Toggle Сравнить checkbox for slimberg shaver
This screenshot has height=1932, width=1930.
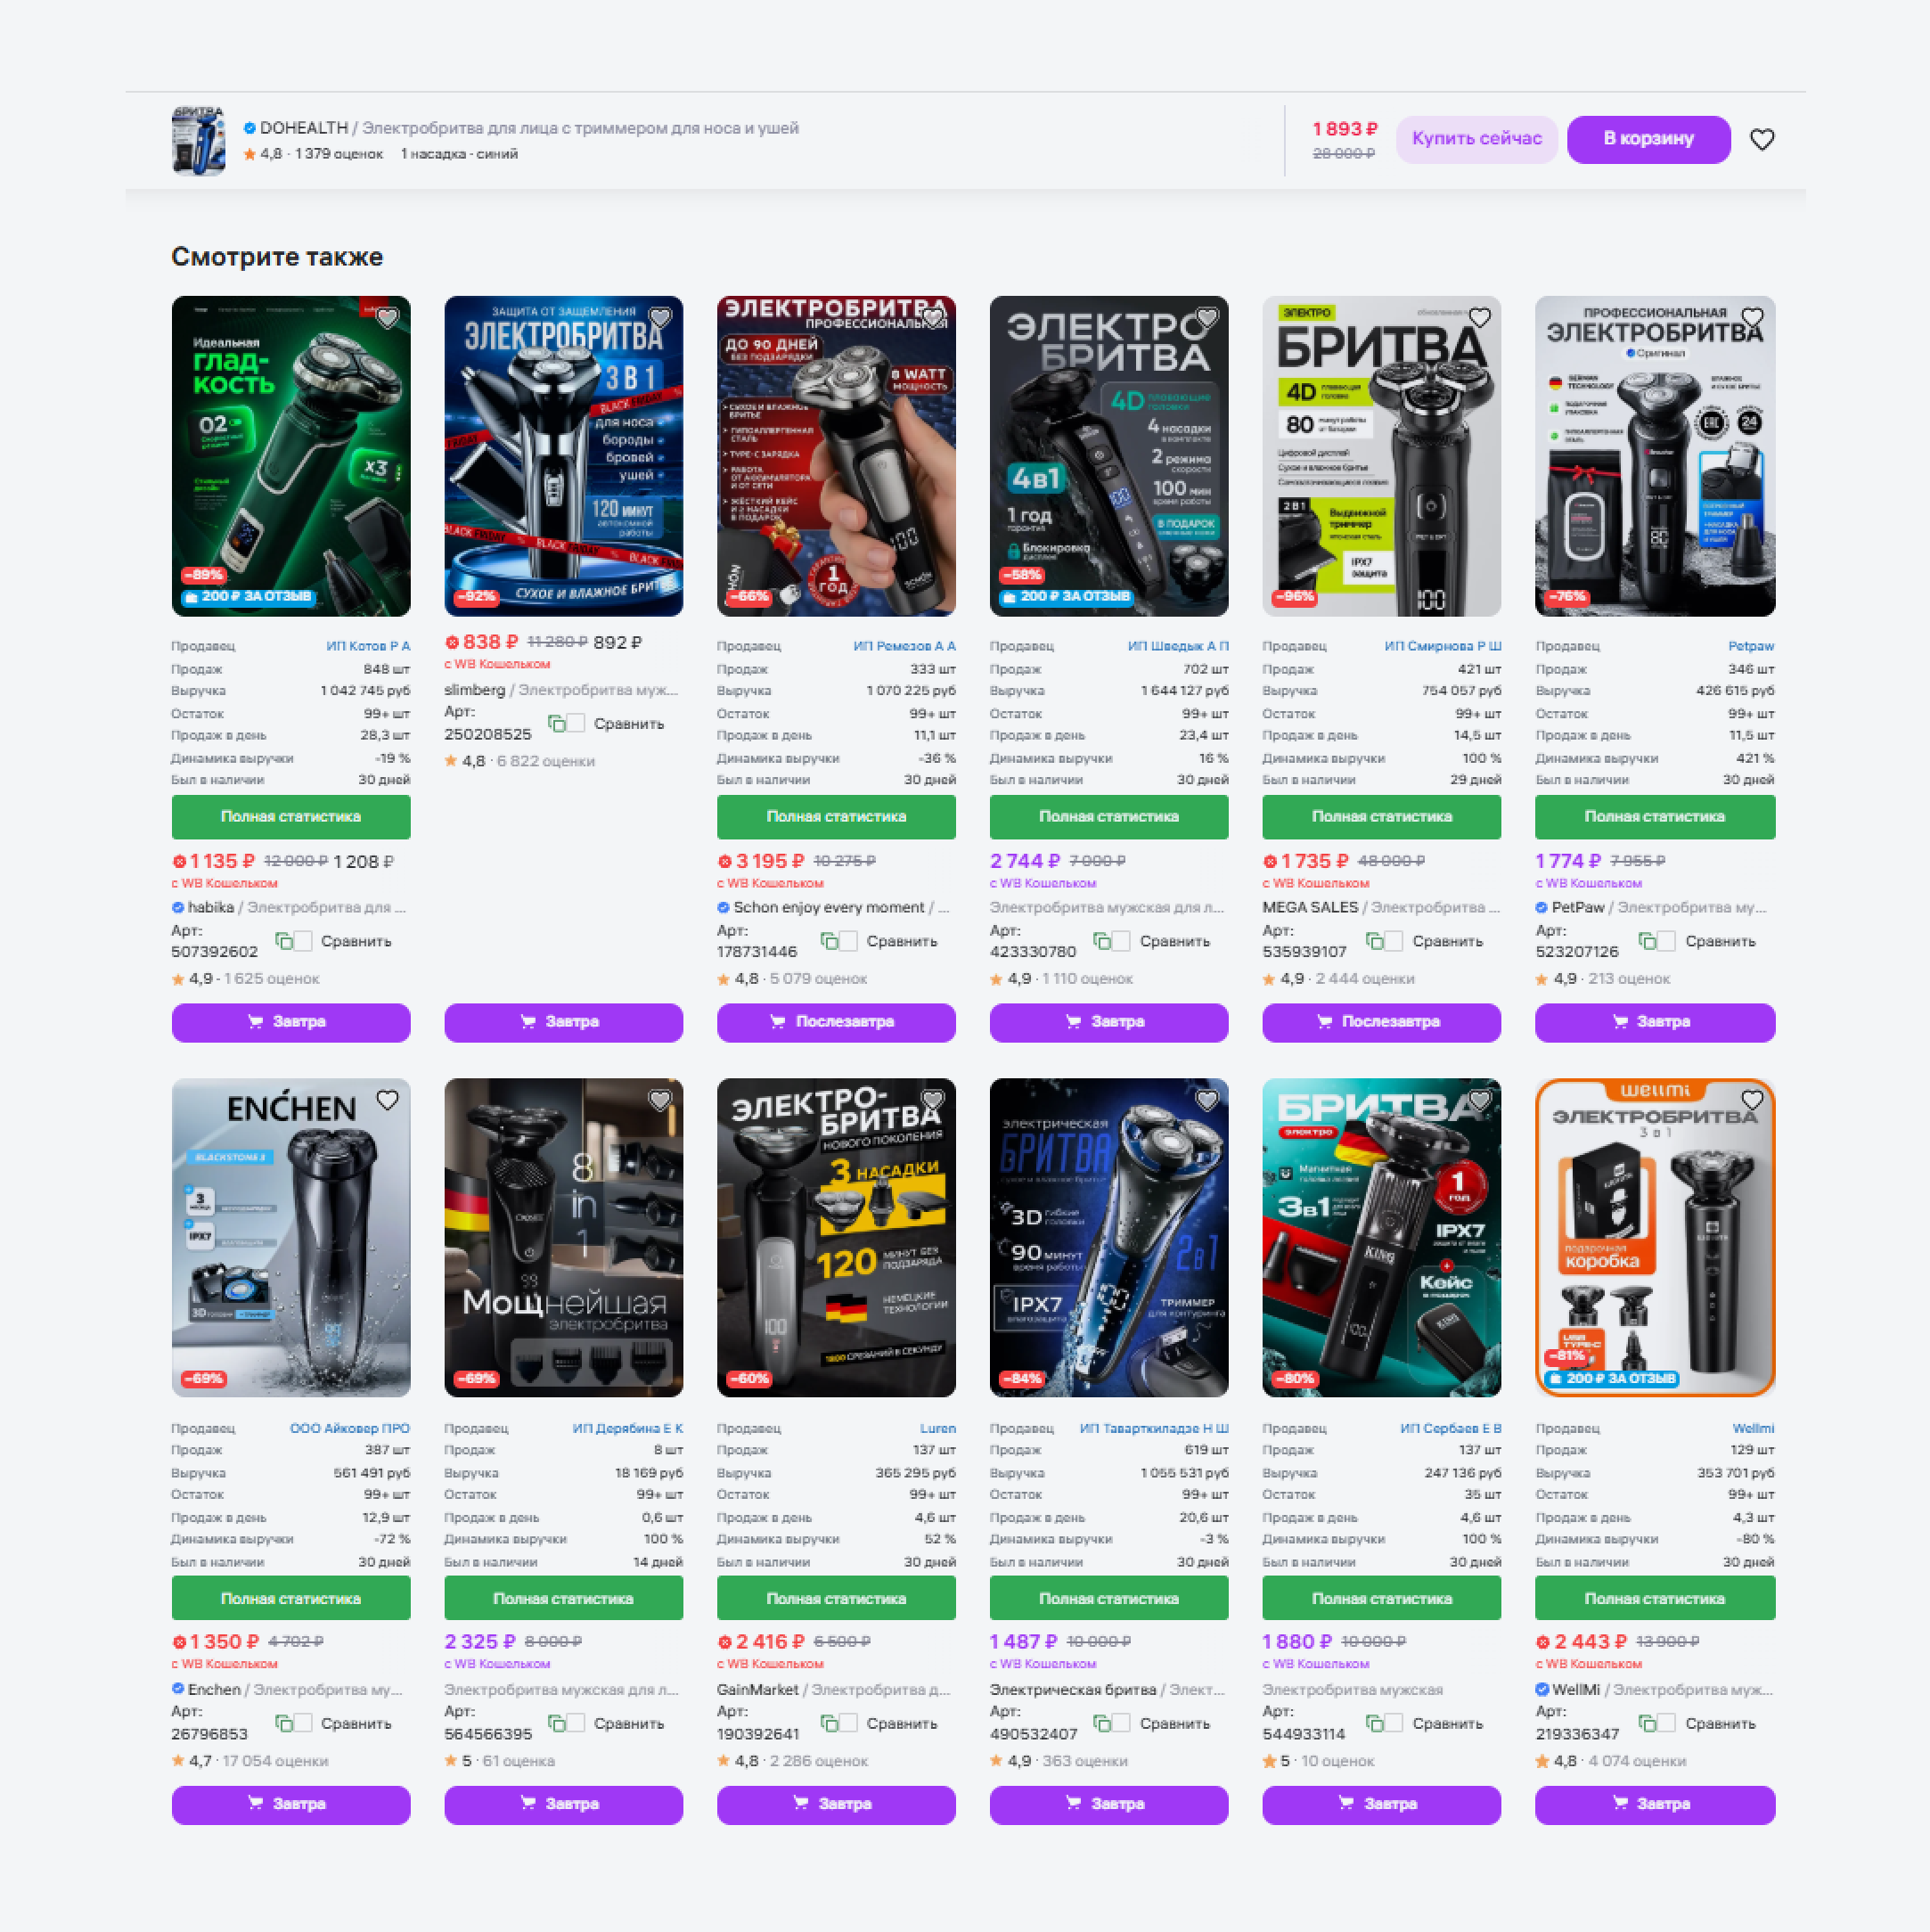pyautogui.click(x=575, y=723)
